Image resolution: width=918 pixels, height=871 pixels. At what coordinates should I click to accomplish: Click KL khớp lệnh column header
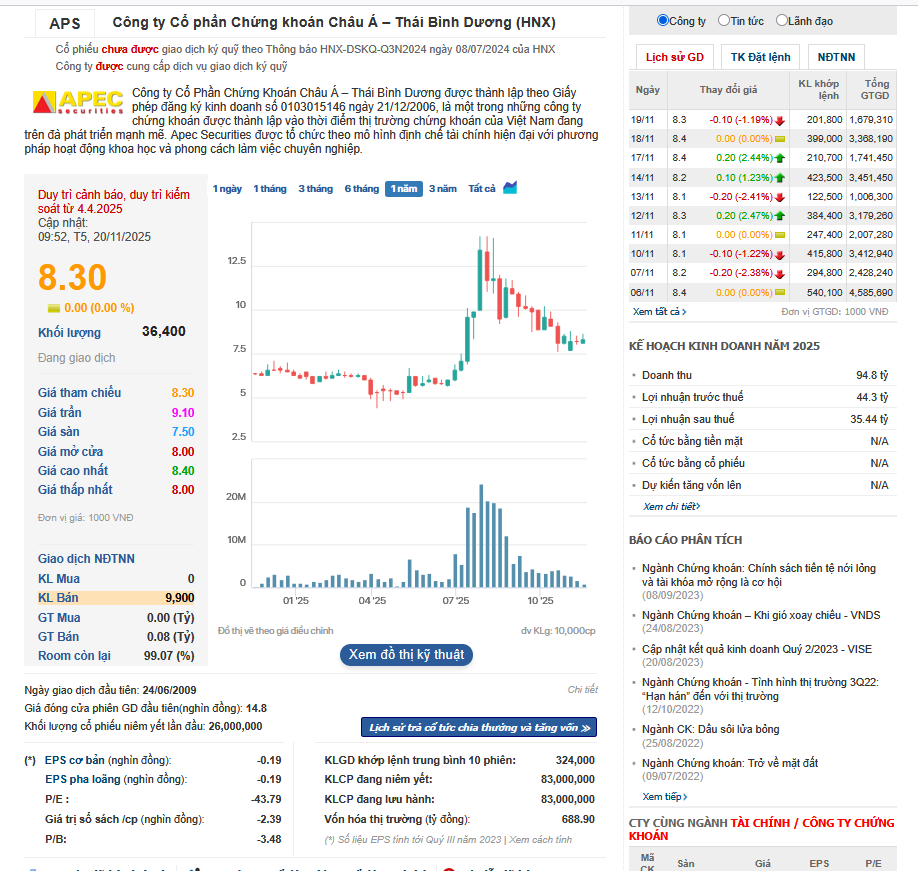(x=818, y=90)
